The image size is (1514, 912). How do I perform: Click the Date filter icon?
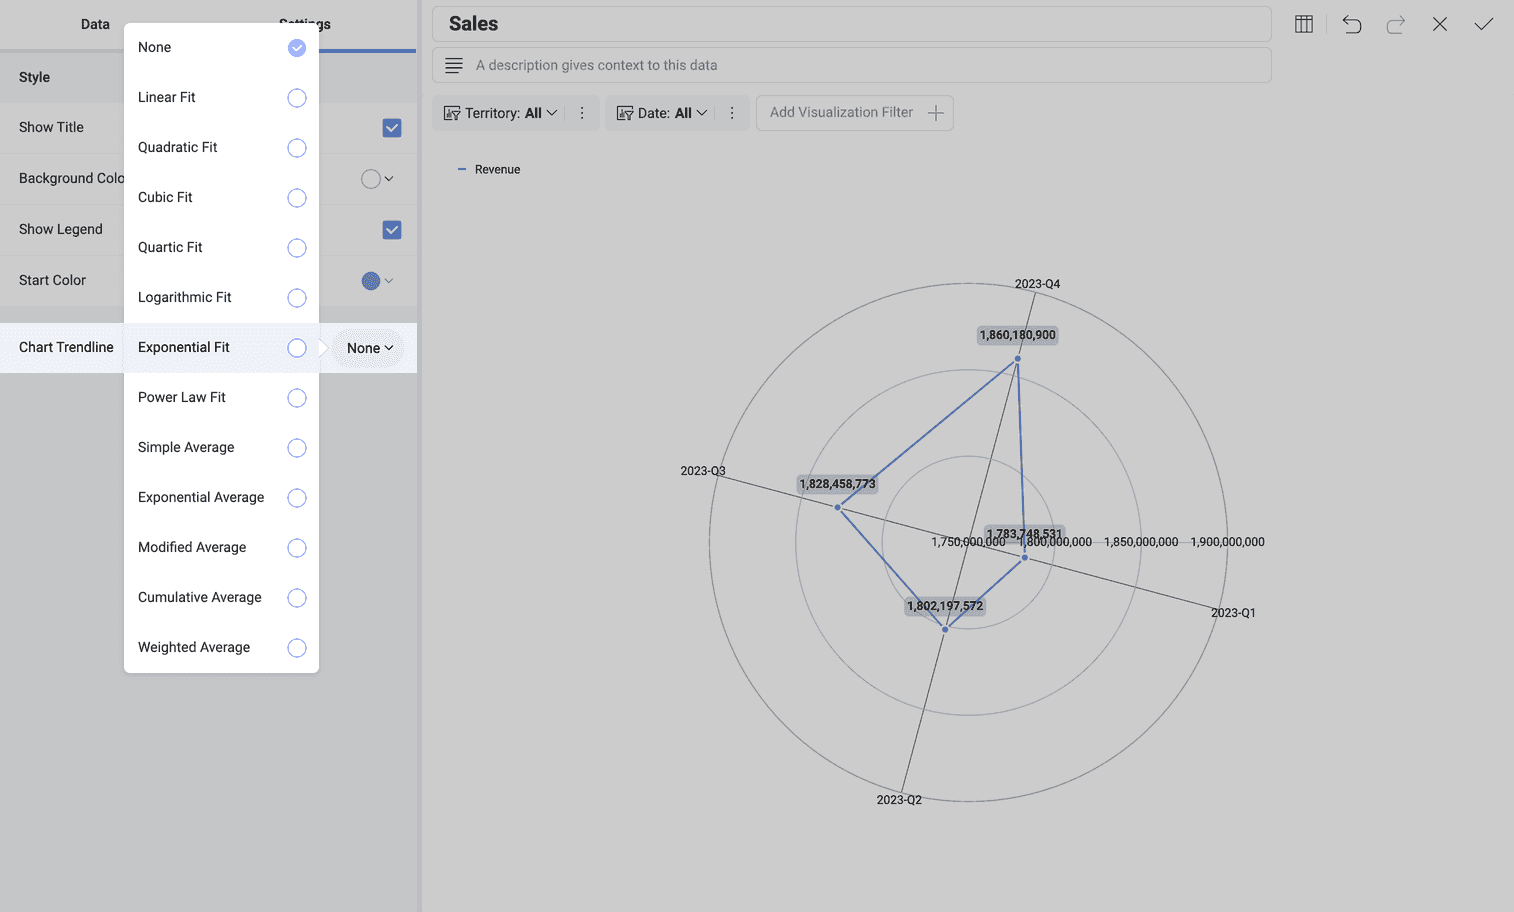pyautogui.click(x=625, y=113)
